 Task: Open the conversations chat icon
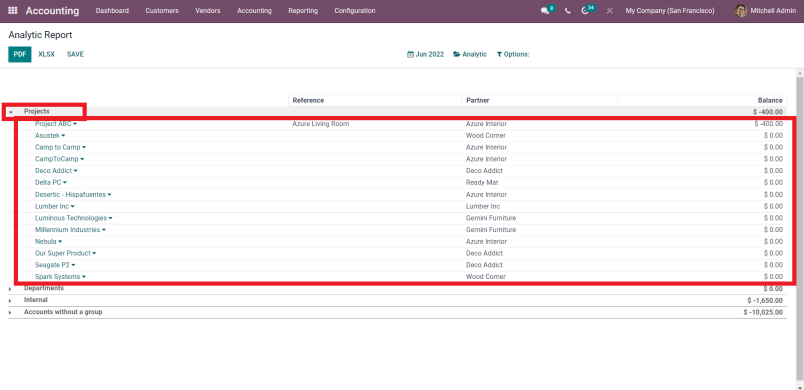(x=545, y=11)
